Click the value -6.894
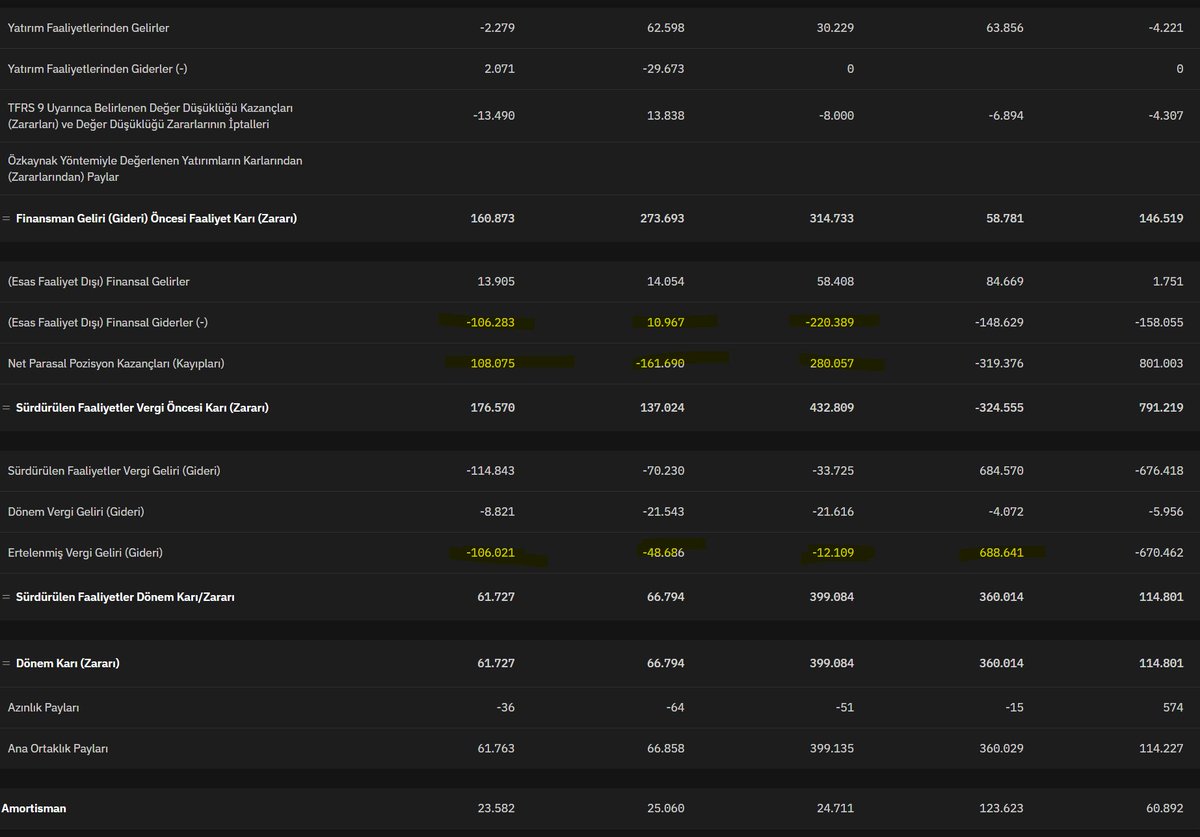1200x837 pixels. pos(1004,116)
